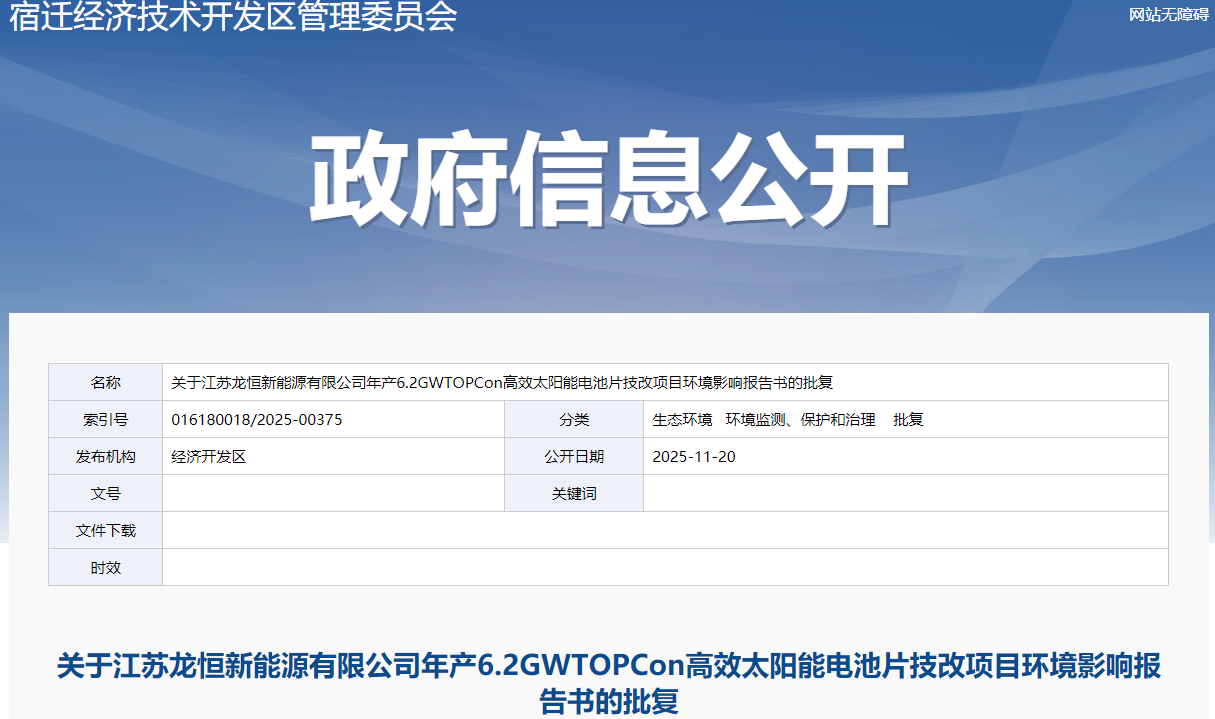The height and width of the screenshot is (719, 1215).
Task: Click the 分类 label cell
Action: click(574, 420)
